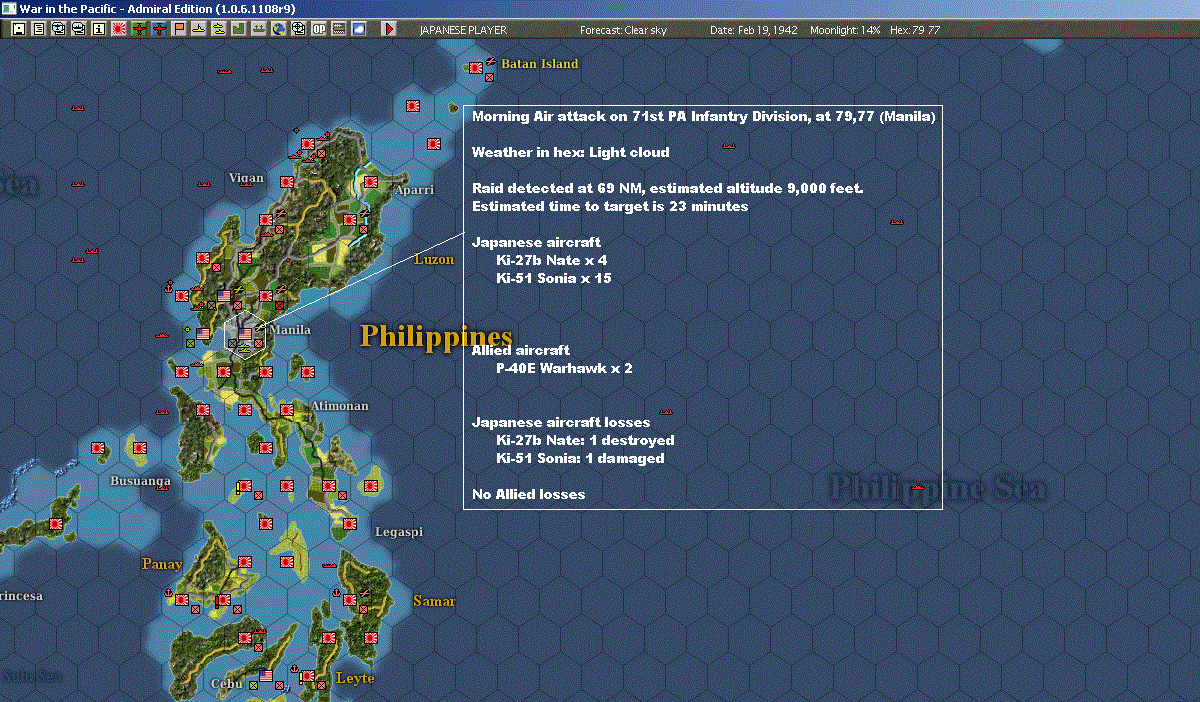
Task: Click the icon just left of the globe
Action: coord(259,29)
